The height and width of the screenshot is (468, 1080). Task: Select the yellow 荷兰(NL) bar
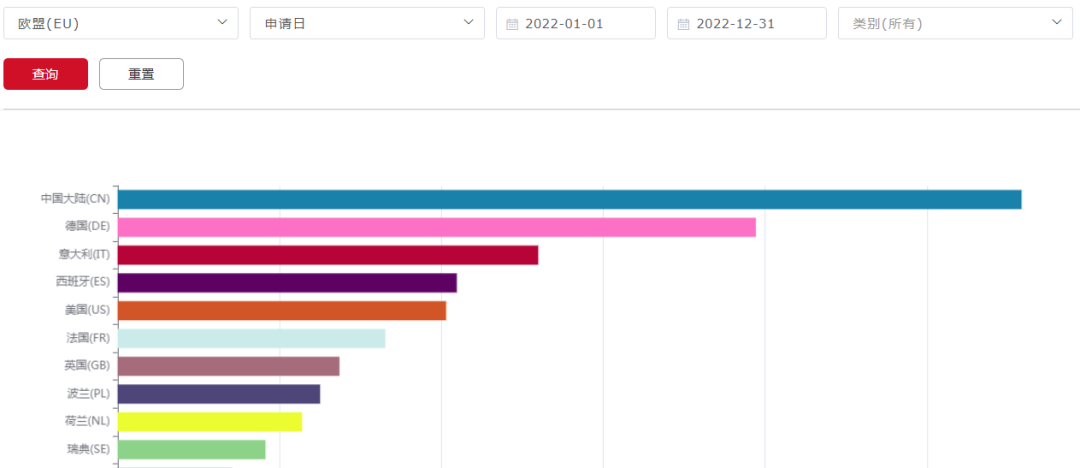[x=210, y=422]
